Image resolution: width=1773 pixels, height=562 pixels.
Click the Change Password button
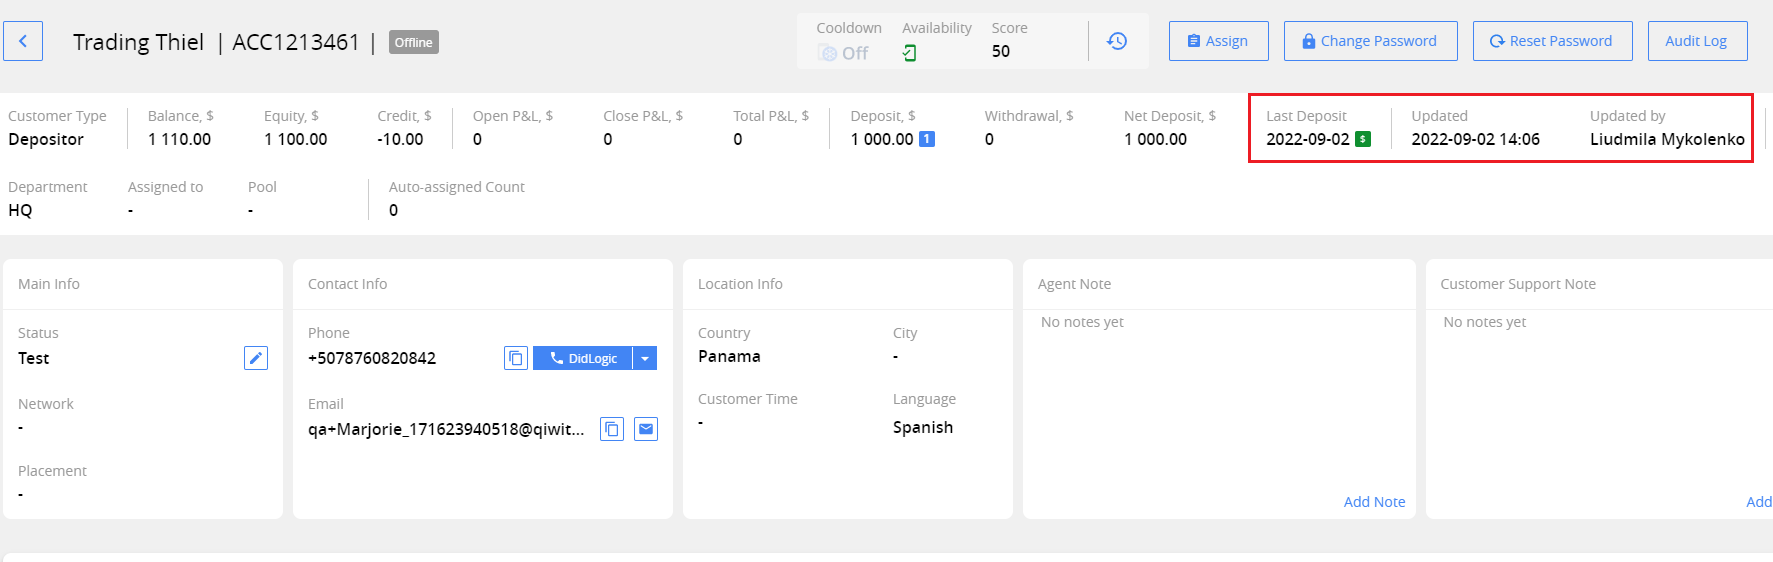pos(1370,41)
